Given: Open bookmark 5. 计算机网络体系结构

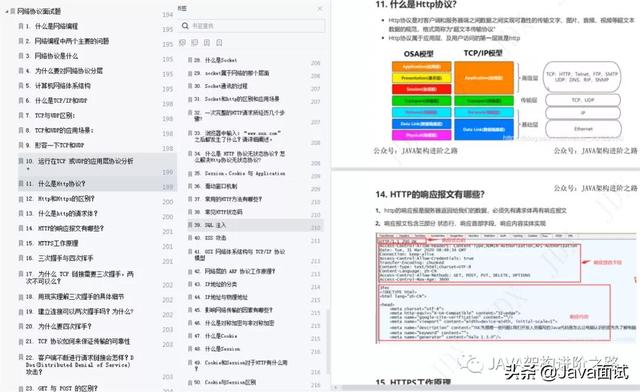Looking at the screenshot, I should pos(58,86).
